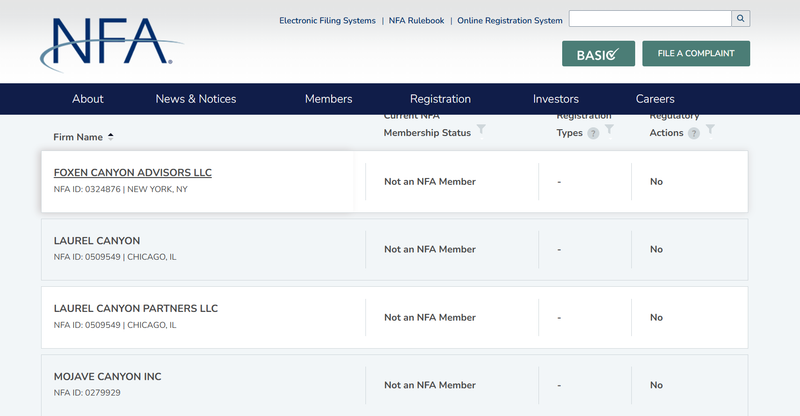Click Regulatory Actions help question icon
The height and width of the screenshot is (416, 800).
(x=694, y=133)
